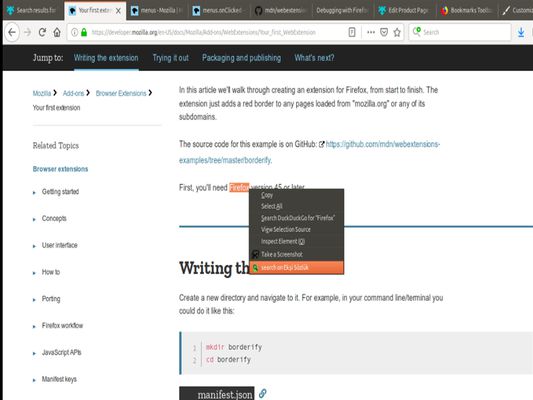Screen dimensions: 533x400
Task: Choose 'search on Ekşi Sözlük' context menu item
Action: point(296,268)
